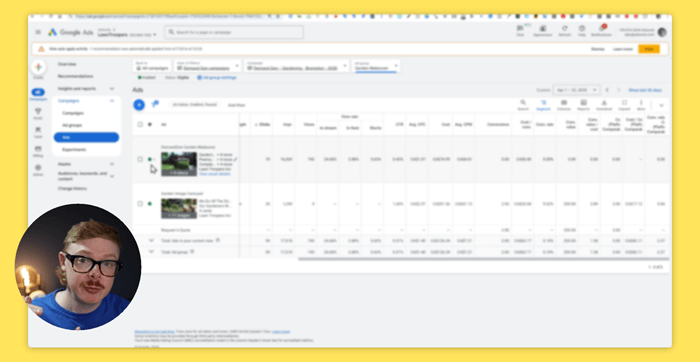Open the hamburger main menu
This screenshot has height=362, width=700.
click(x=38, y=32)
